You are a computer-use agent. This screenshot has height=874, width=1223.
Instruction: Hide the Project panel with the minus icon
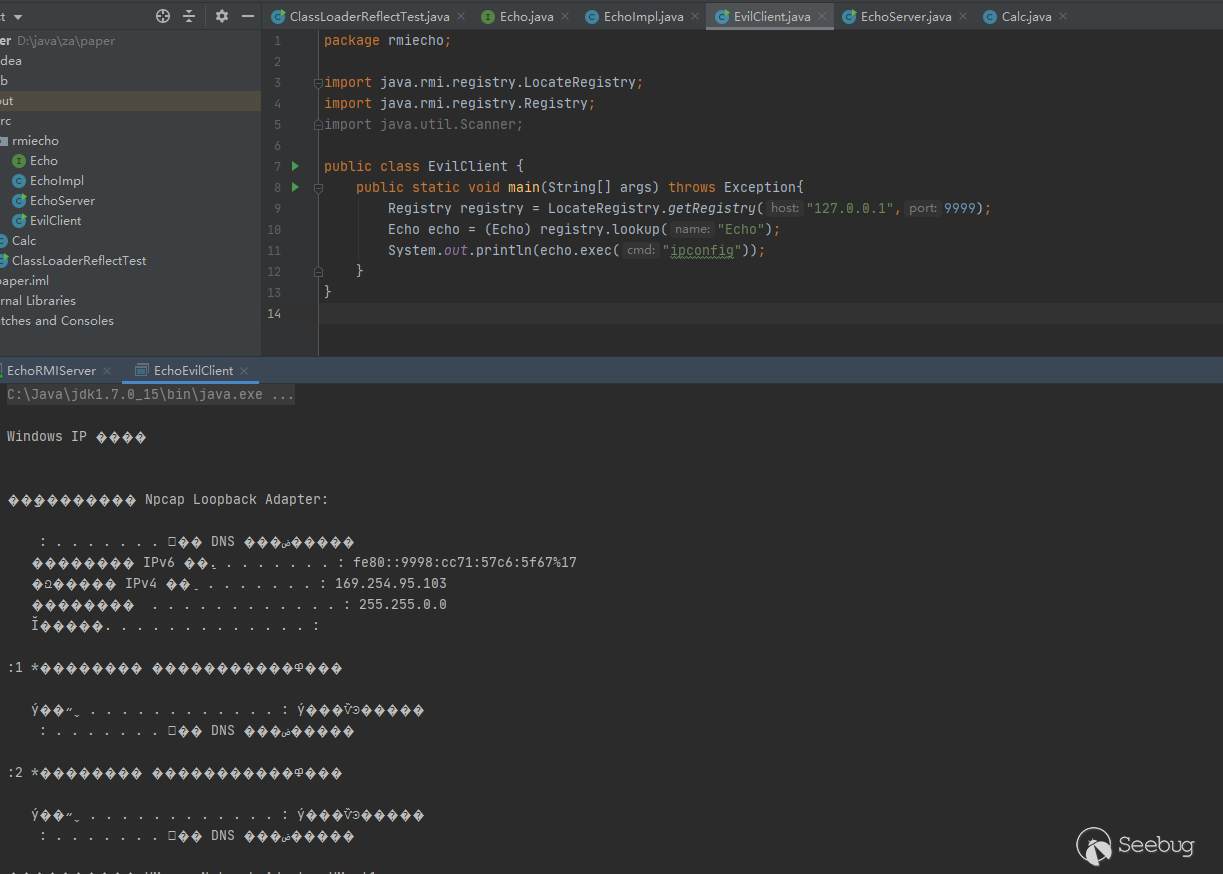click(x=248, y=16)
